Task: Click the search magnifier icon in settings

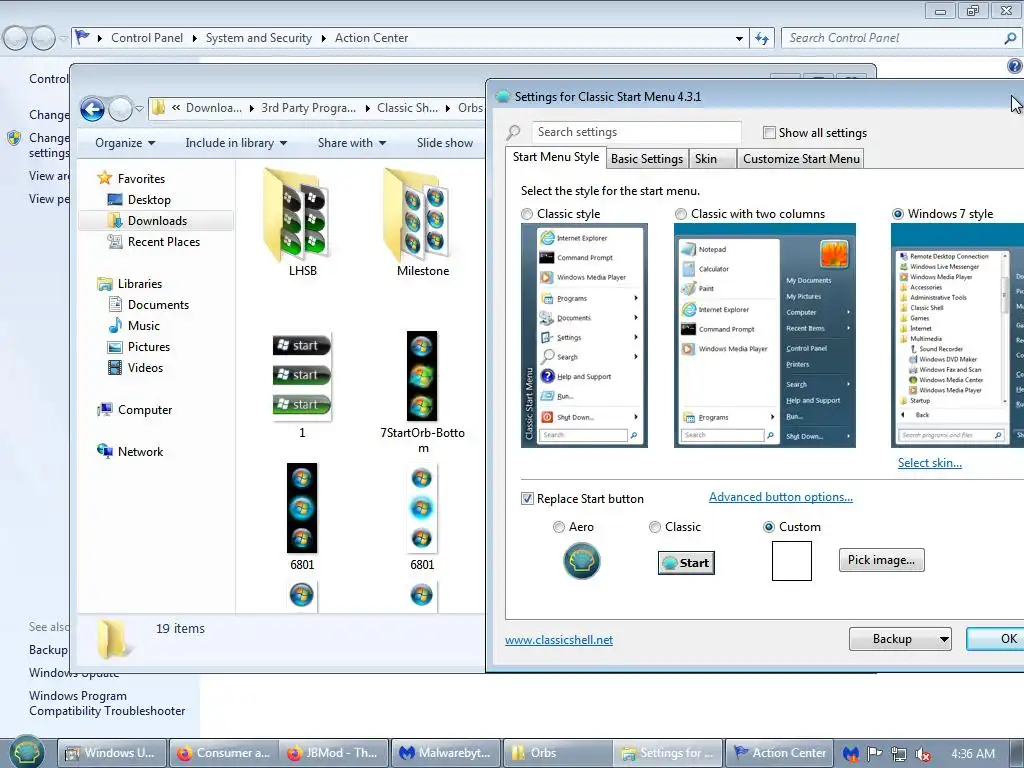Action: click(513, 133)
